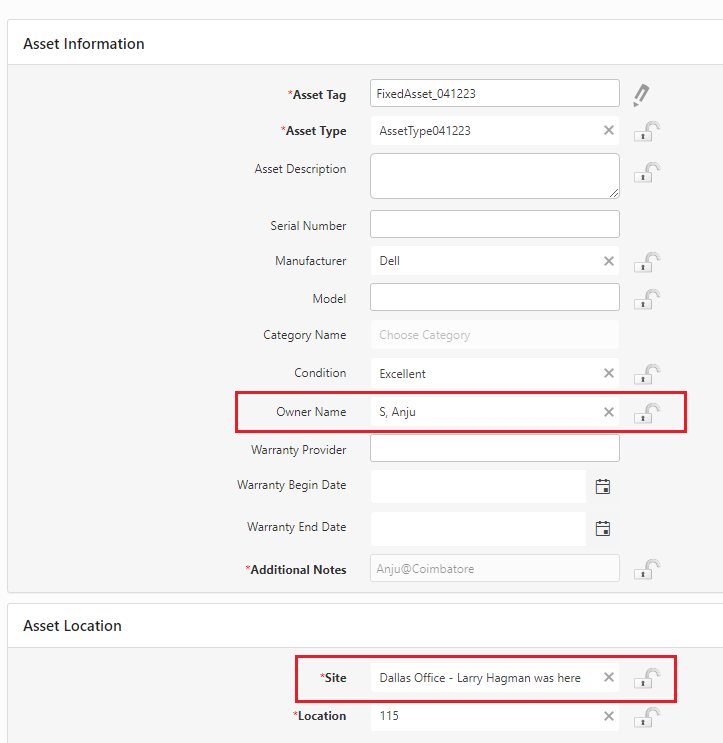Clear the Site value with X
The height and width of the screenshot is (743, 723).
point(609,677)
